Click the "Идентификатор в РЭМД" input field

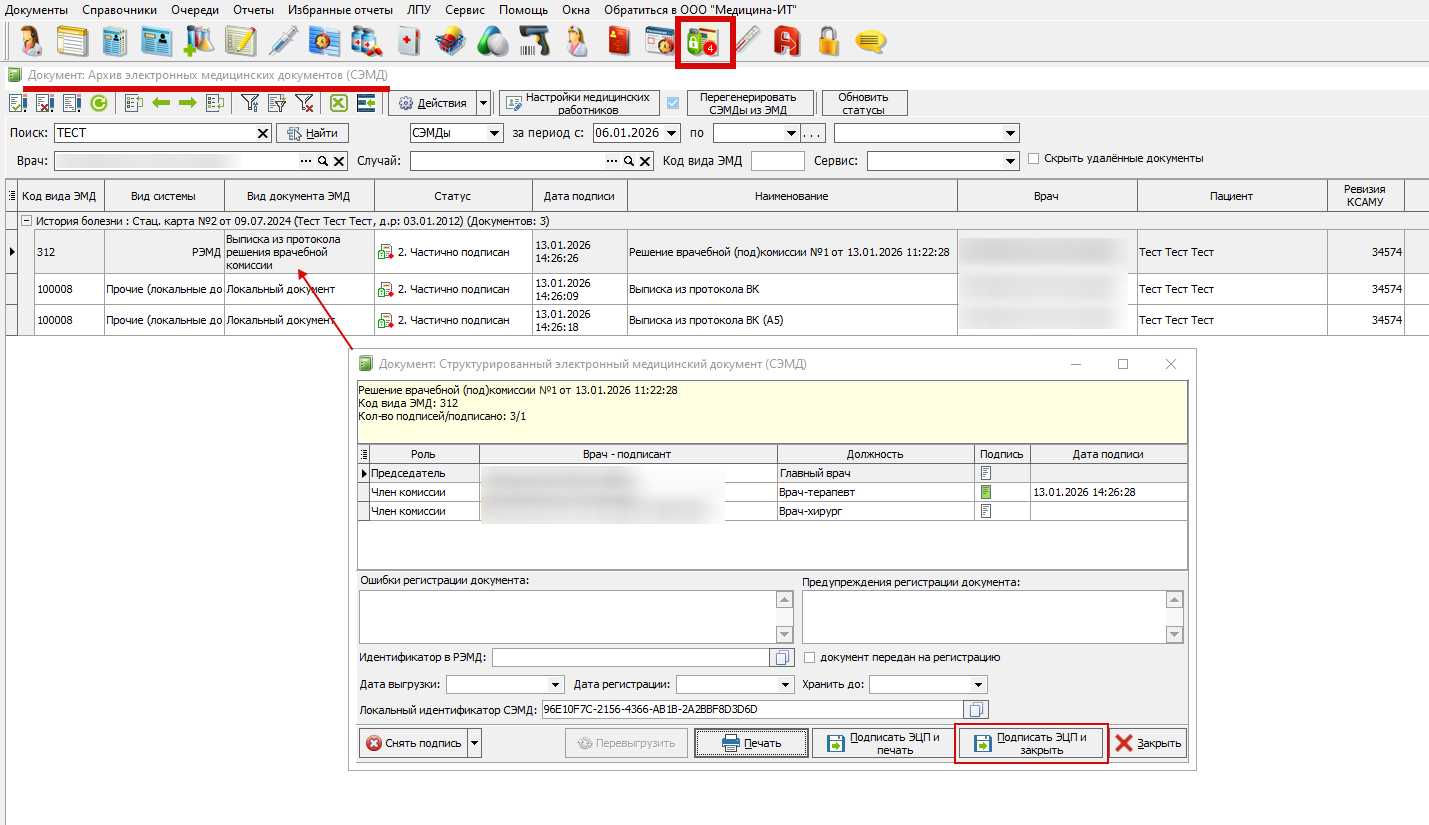click(630, 658)
